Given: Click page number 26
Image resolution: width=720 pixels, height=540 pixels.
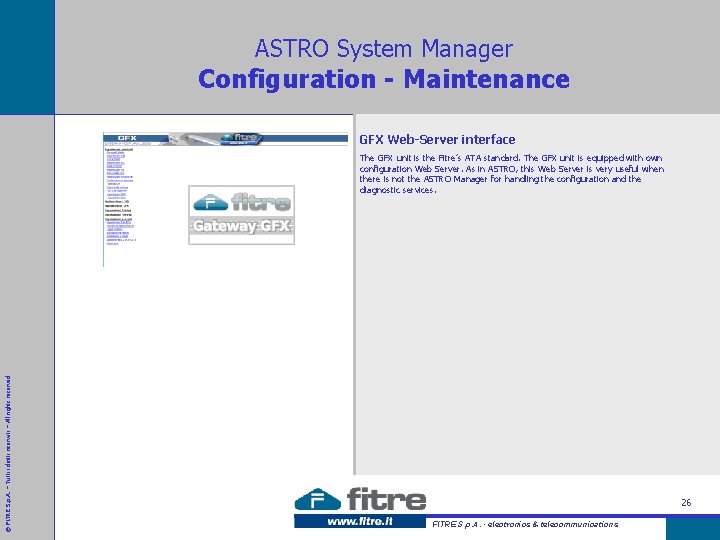Looking at the screenshot, I should pos(686,502).
